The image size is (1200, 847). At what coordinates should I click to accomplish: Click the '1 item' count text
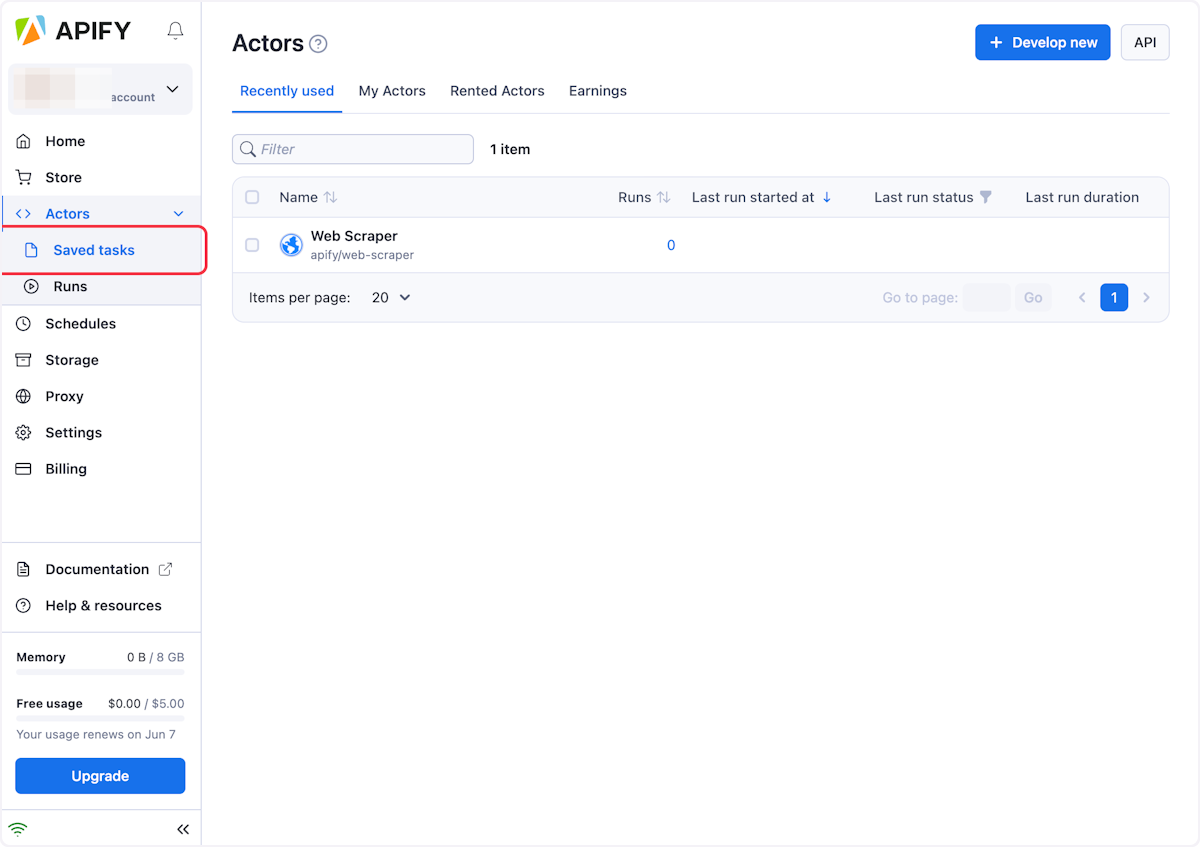[510, 149]
